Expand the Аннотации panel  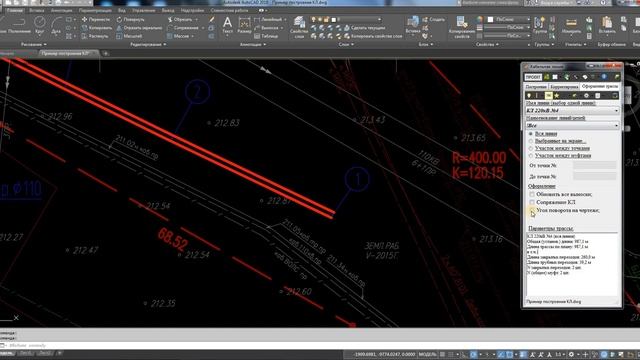click(252, 44)
